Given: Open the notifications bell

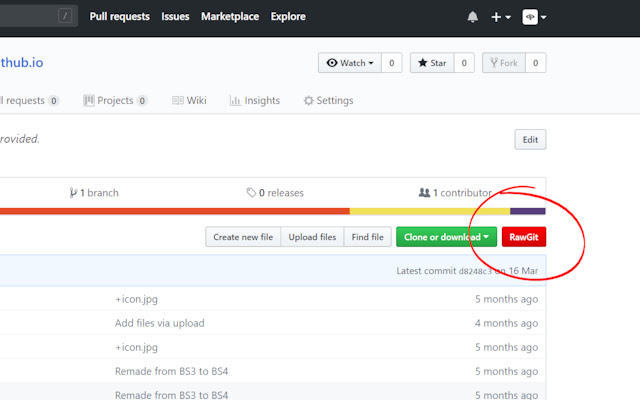Looking at the screenshot, I should click(x=472, y=17).
